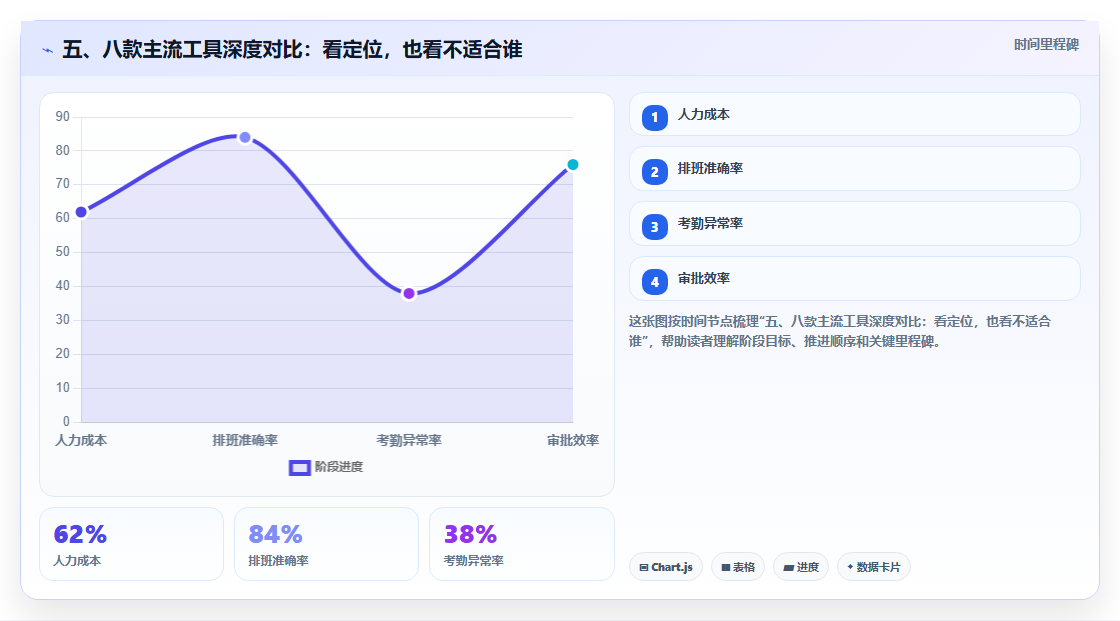
Task: Click the y-axis value 50
Action: click(x=63, y=252)
